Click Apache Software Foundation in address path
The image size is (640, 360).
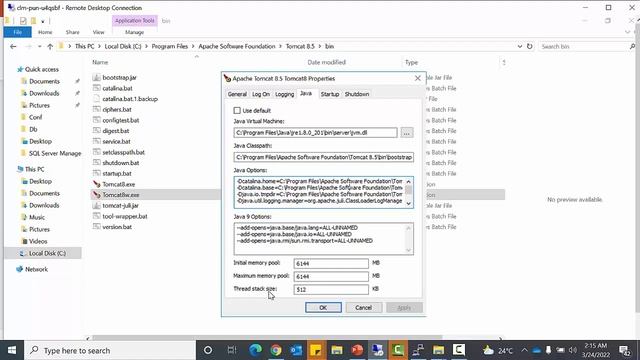click(237, 47)
